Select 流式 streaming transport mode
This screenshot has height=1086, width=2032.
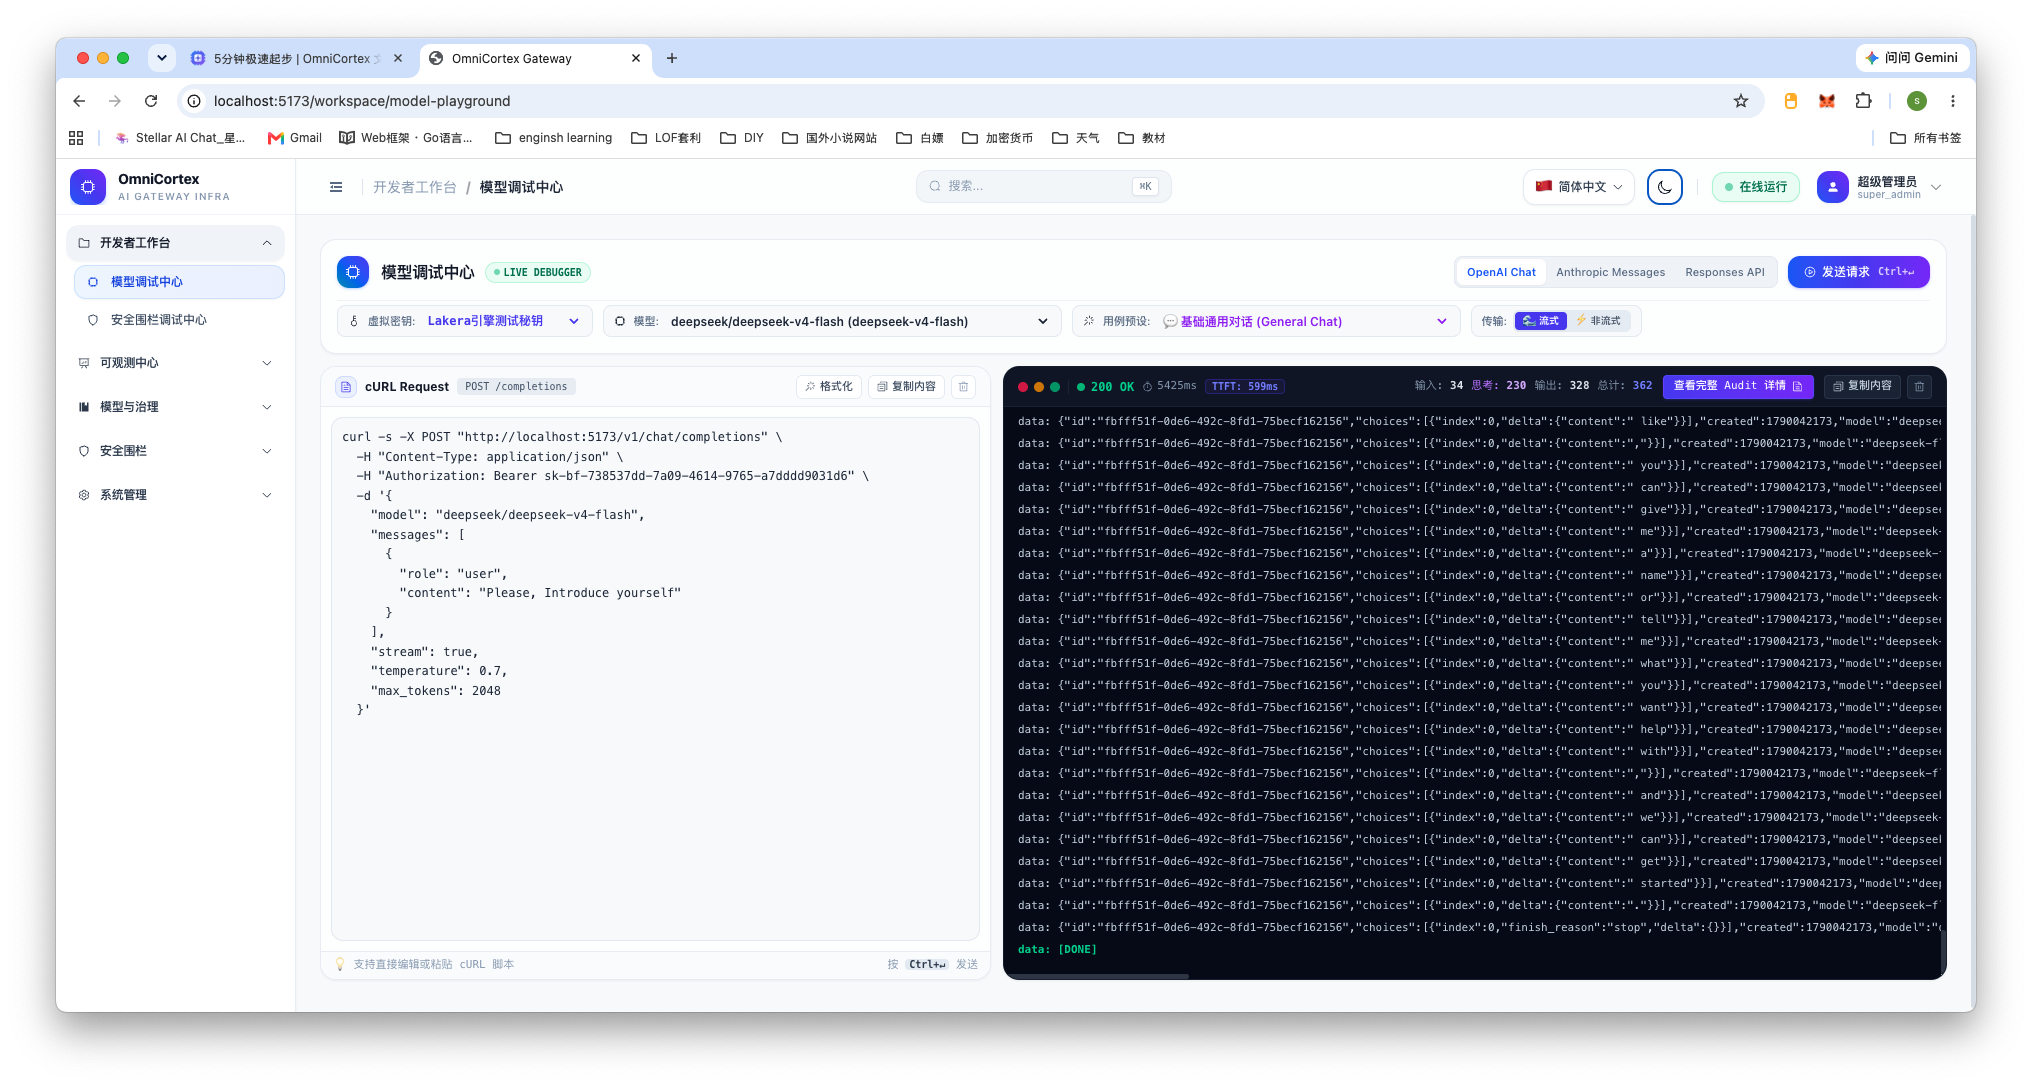click(x=1541, y=321)
